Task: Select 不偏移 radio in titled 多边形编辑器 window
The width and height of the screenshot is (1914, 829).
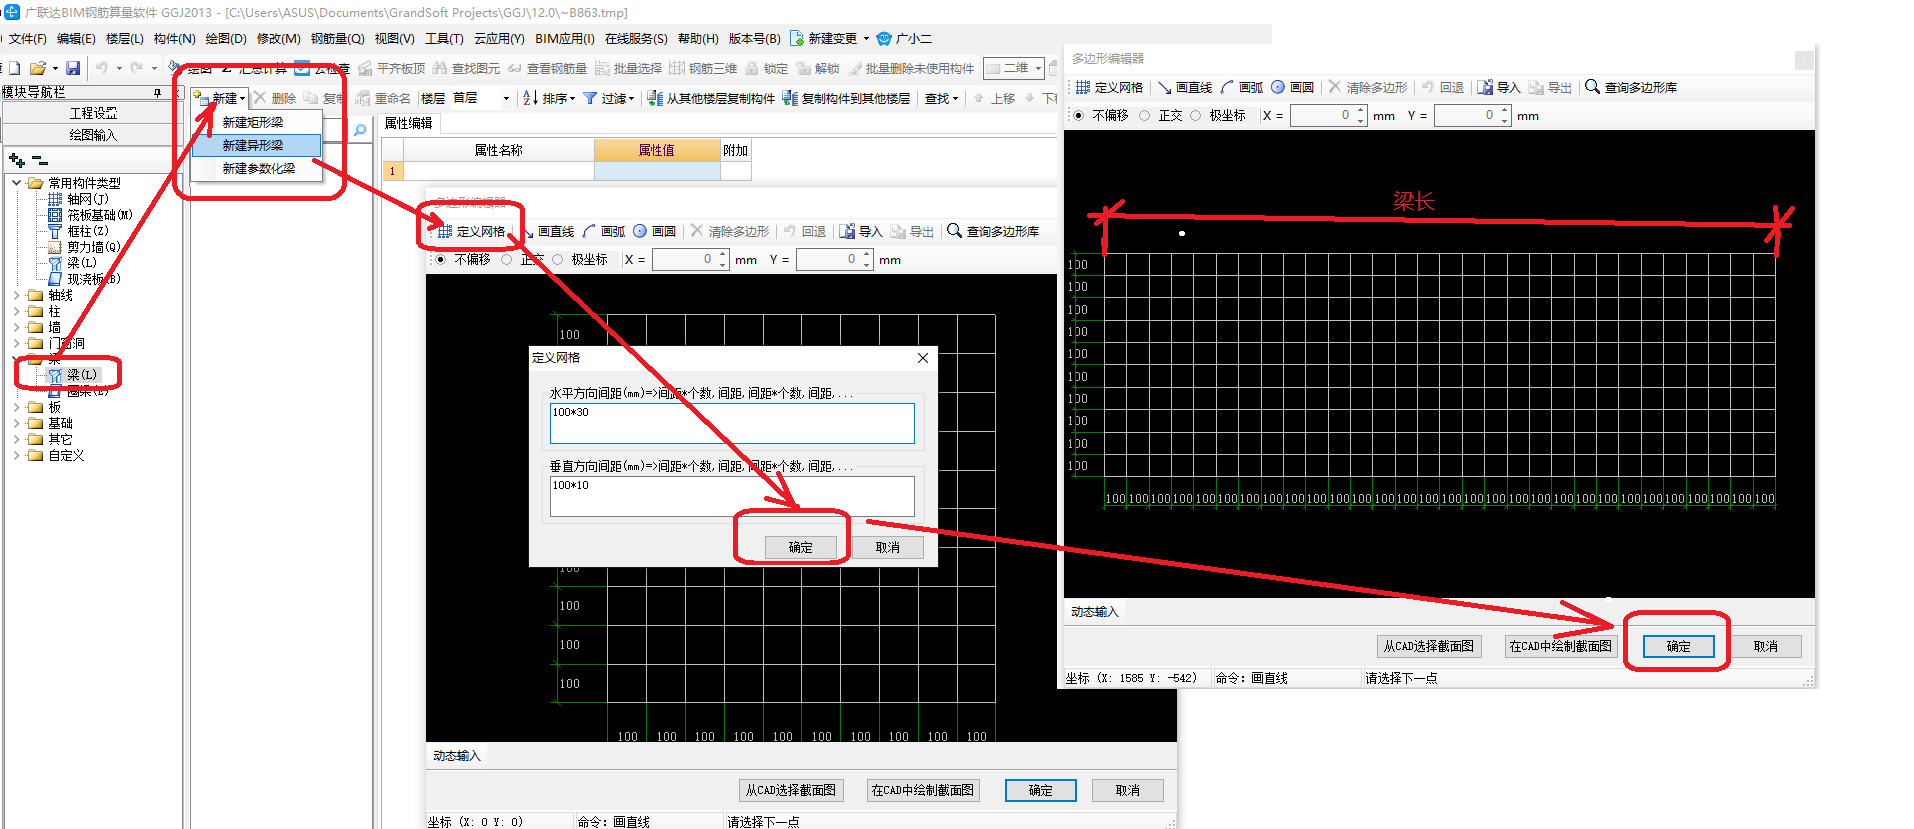Action: click(x=1078, y=115)
